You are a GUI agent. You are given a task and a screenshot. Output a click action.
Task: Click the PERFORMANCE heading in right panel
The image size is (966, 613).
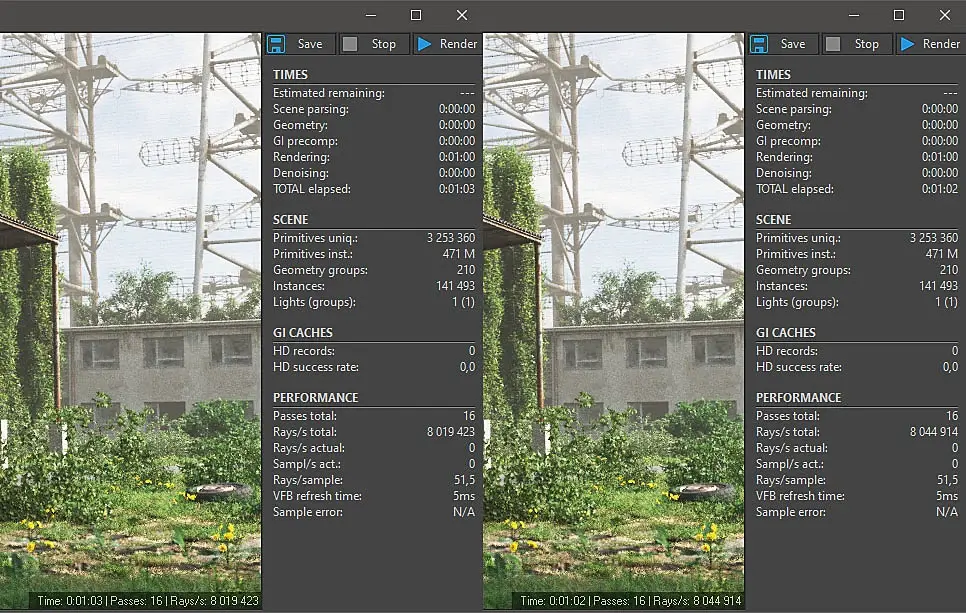coord(798,397)
